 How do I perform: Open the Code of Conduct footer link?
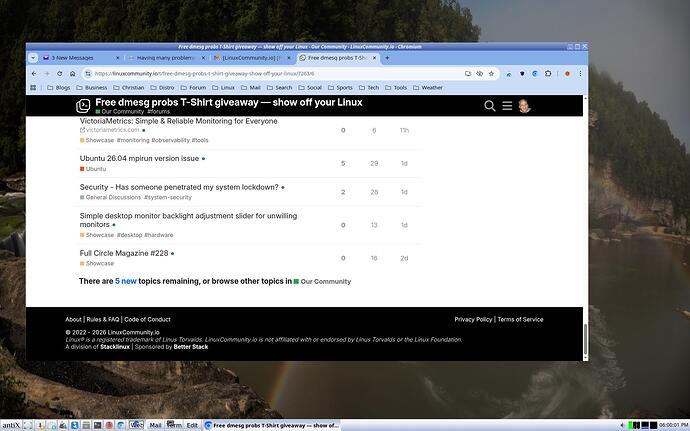pos(147,319)
